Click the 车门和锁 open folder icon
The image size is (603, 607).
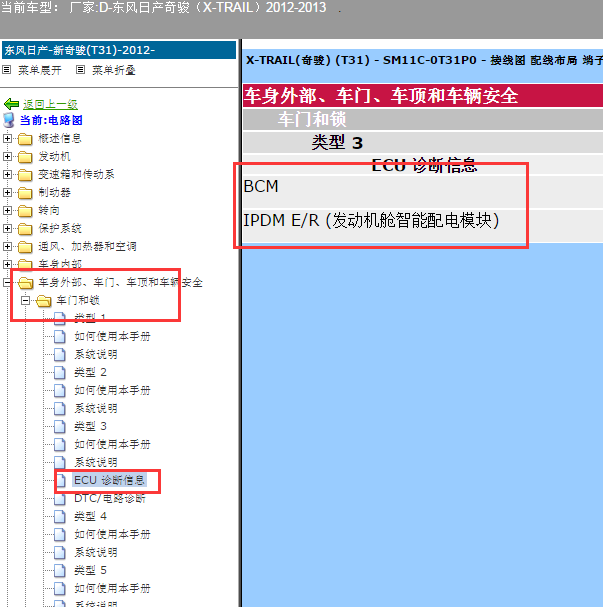coord(44,301)
